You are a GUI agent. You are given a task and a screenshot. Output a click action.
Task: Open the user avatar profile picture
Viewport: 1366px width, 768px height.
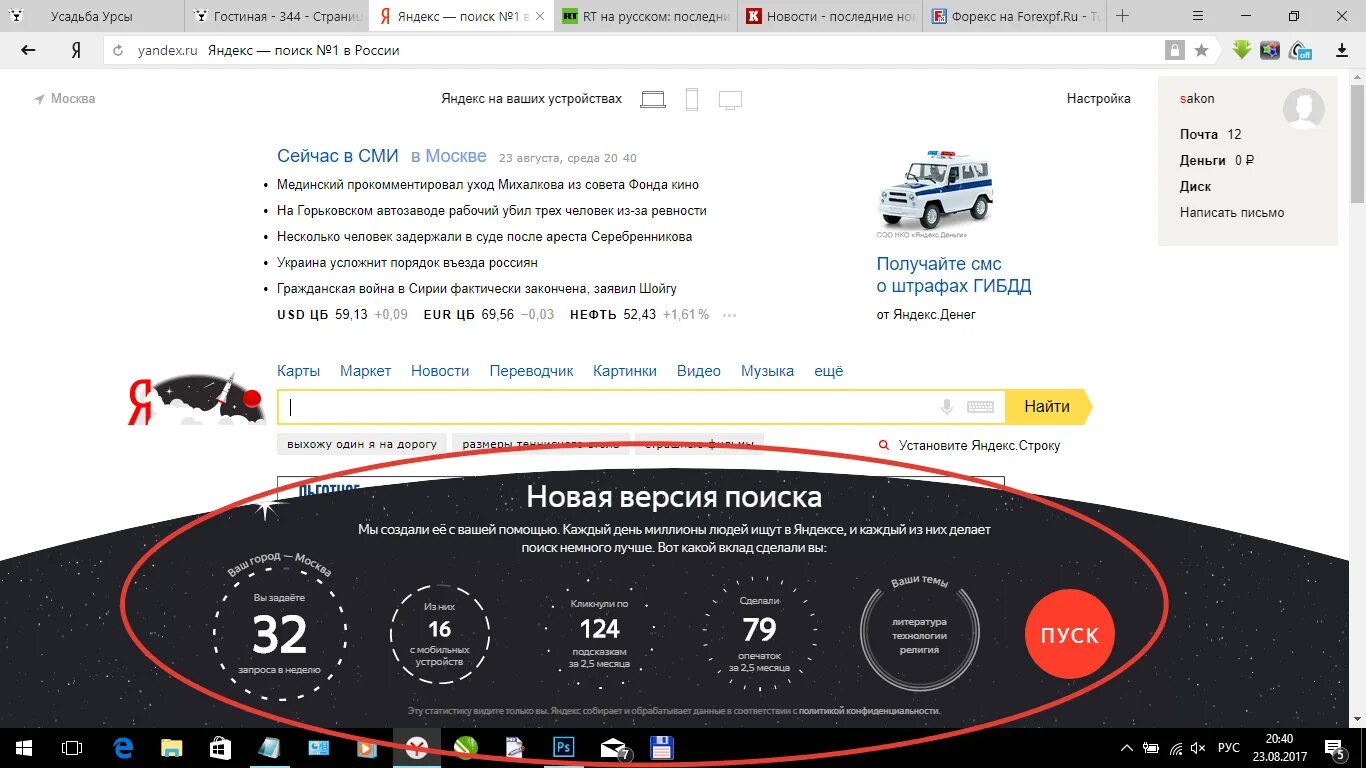point(1304,108)
